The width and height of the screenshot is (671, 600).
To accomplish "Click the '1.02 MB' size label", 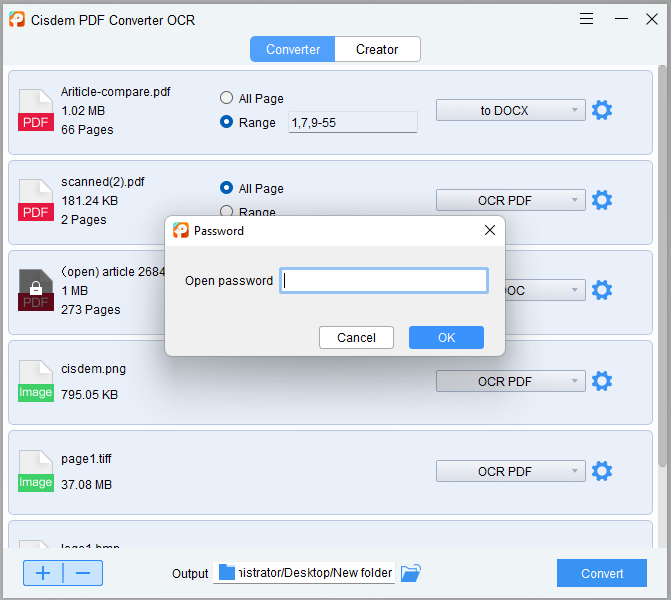I will click(83, 111).
